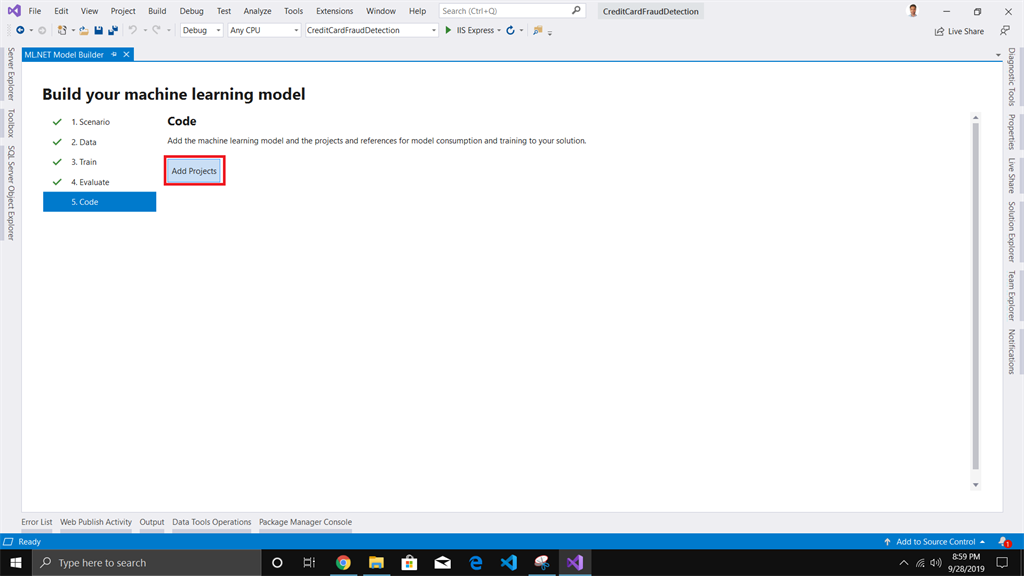
Task: Click the Visual Studio logo icon
Action: (x=14, y=10)
